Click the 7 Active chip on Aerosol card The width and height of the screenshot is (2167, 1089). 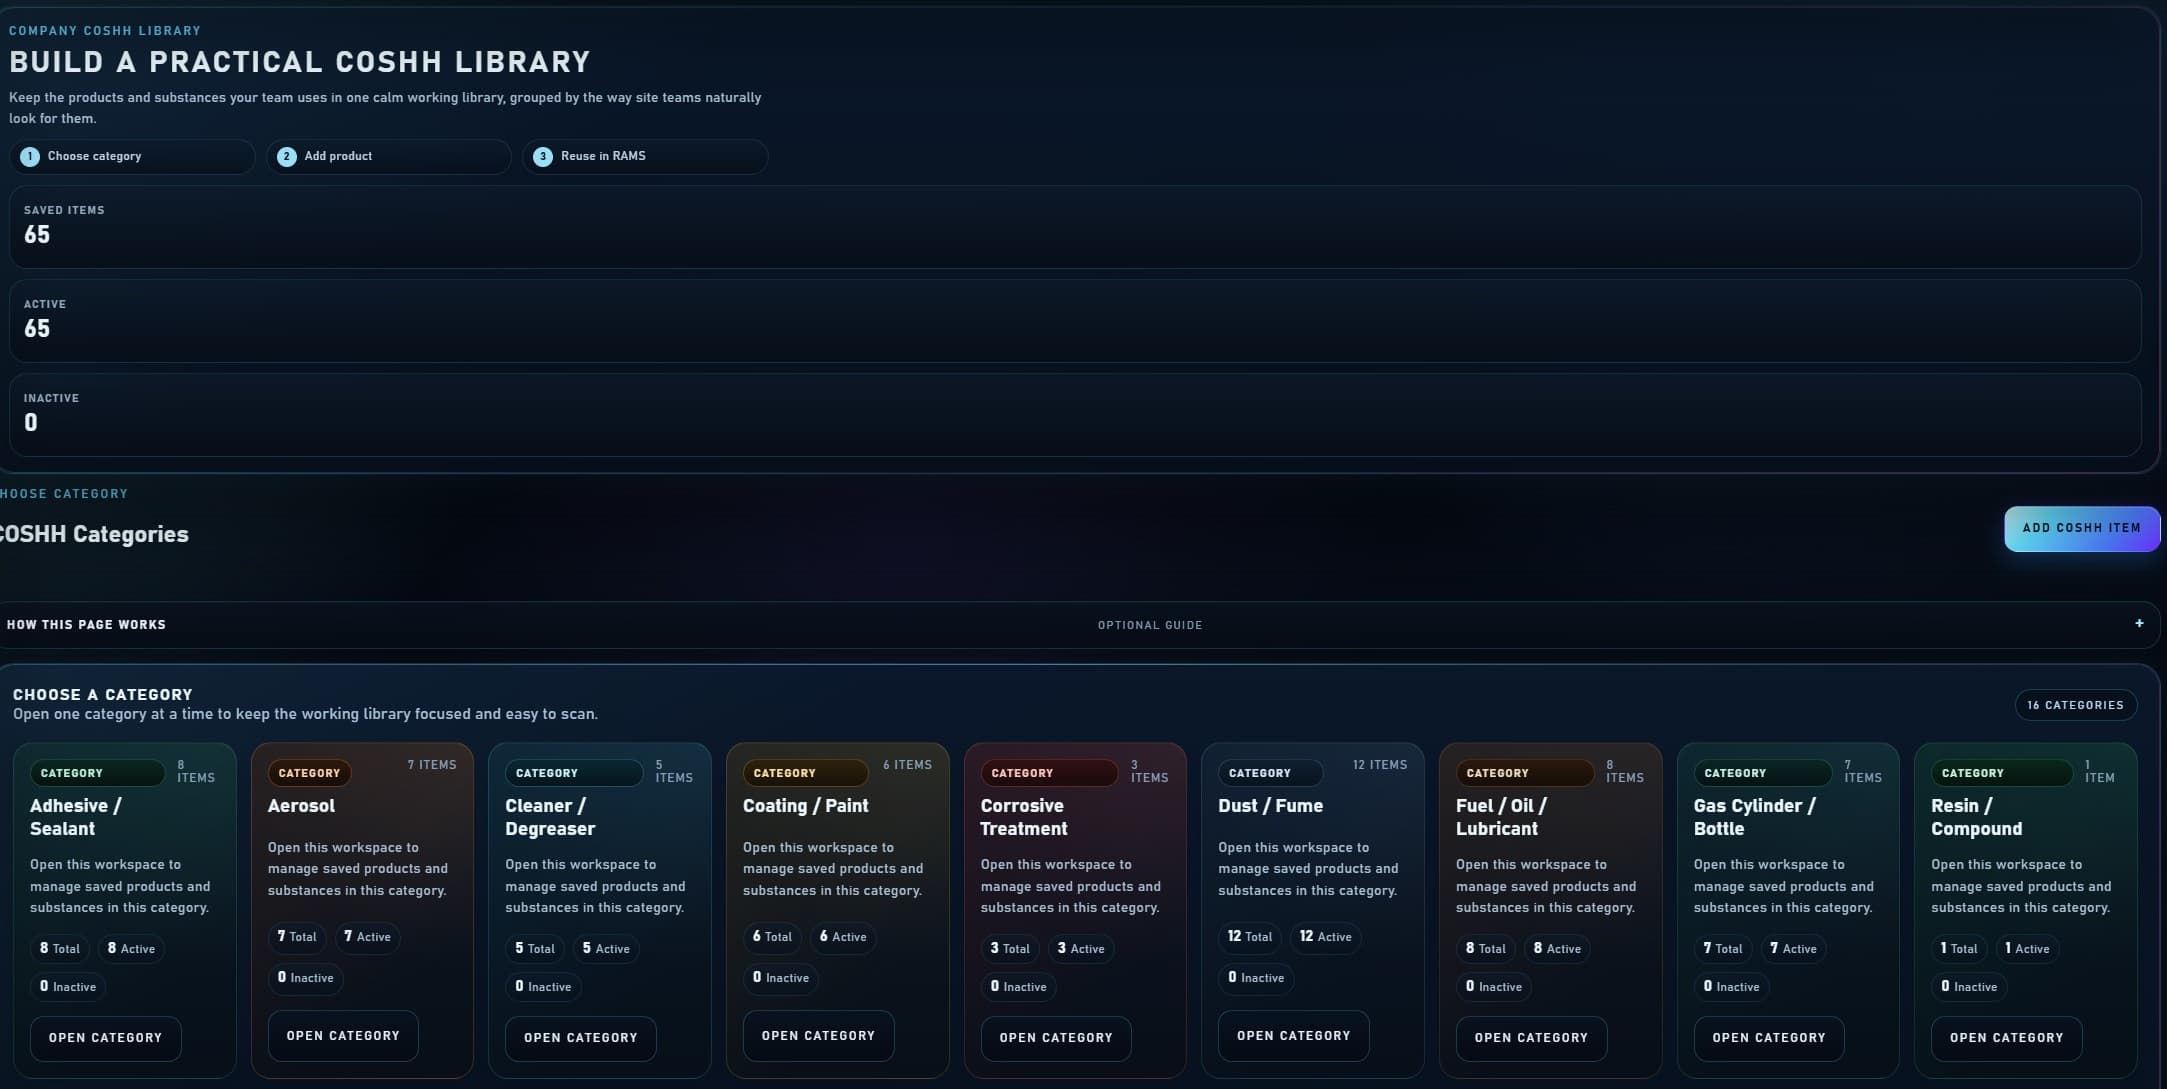pos(367,936)
